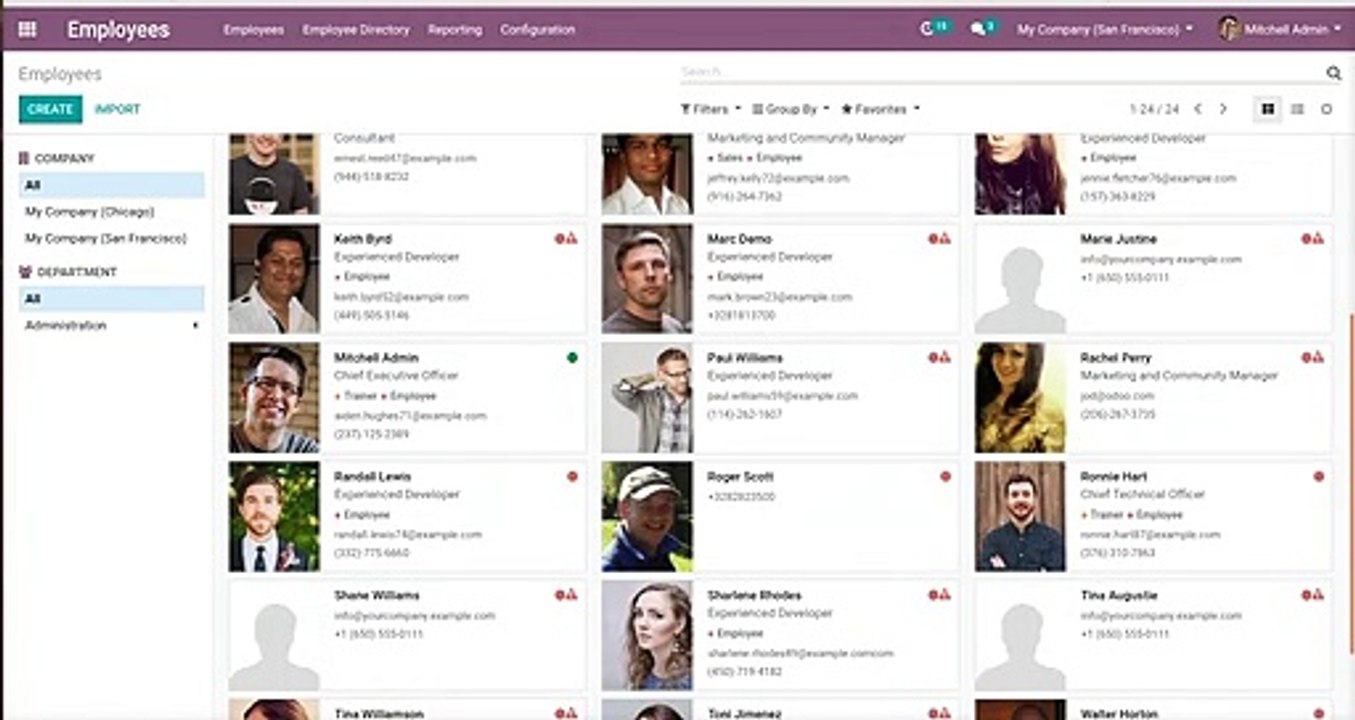This screenshot has height=720, width=1355.
Task: Filter by Administration department
Action: 66,326
